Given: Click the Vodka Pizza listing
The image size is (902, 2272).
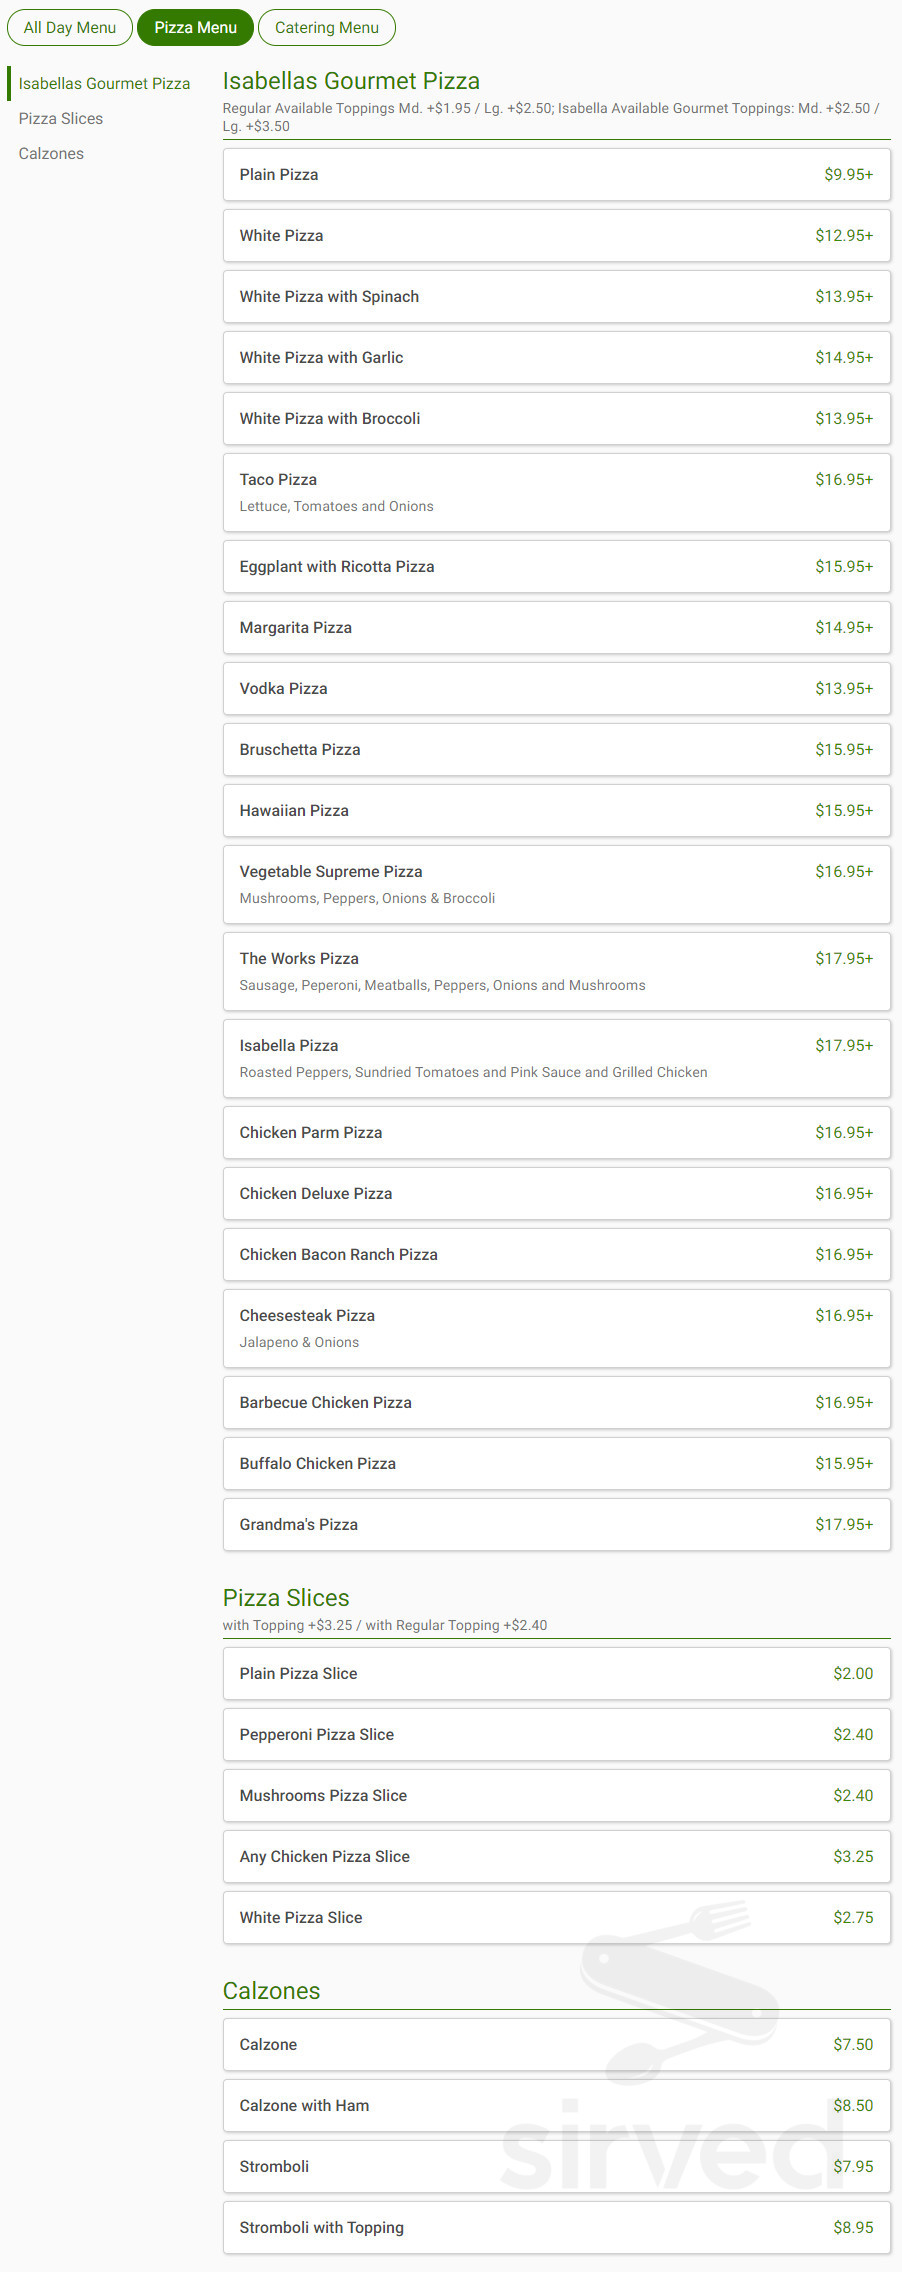Looking at the screenshot, I should (556, 688).
